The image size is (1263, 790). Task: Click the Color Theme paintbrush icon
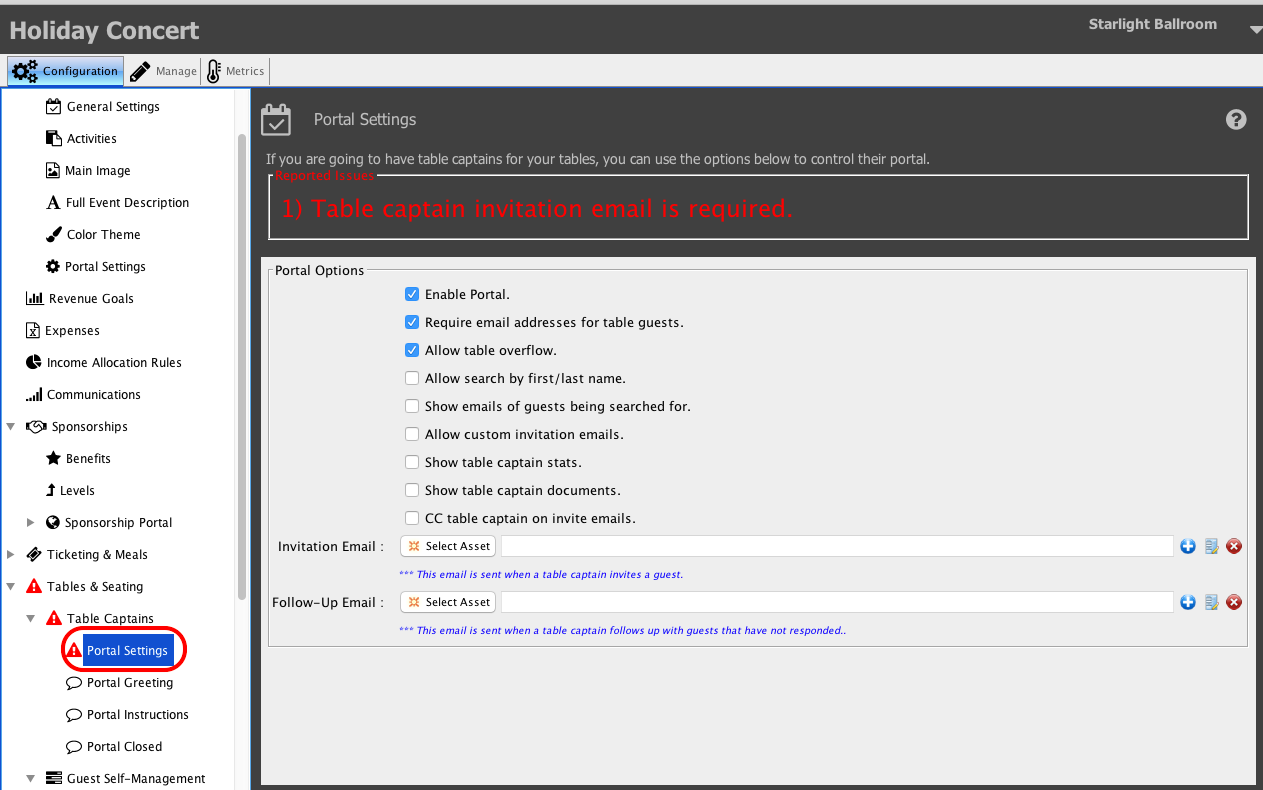[54, 234]
